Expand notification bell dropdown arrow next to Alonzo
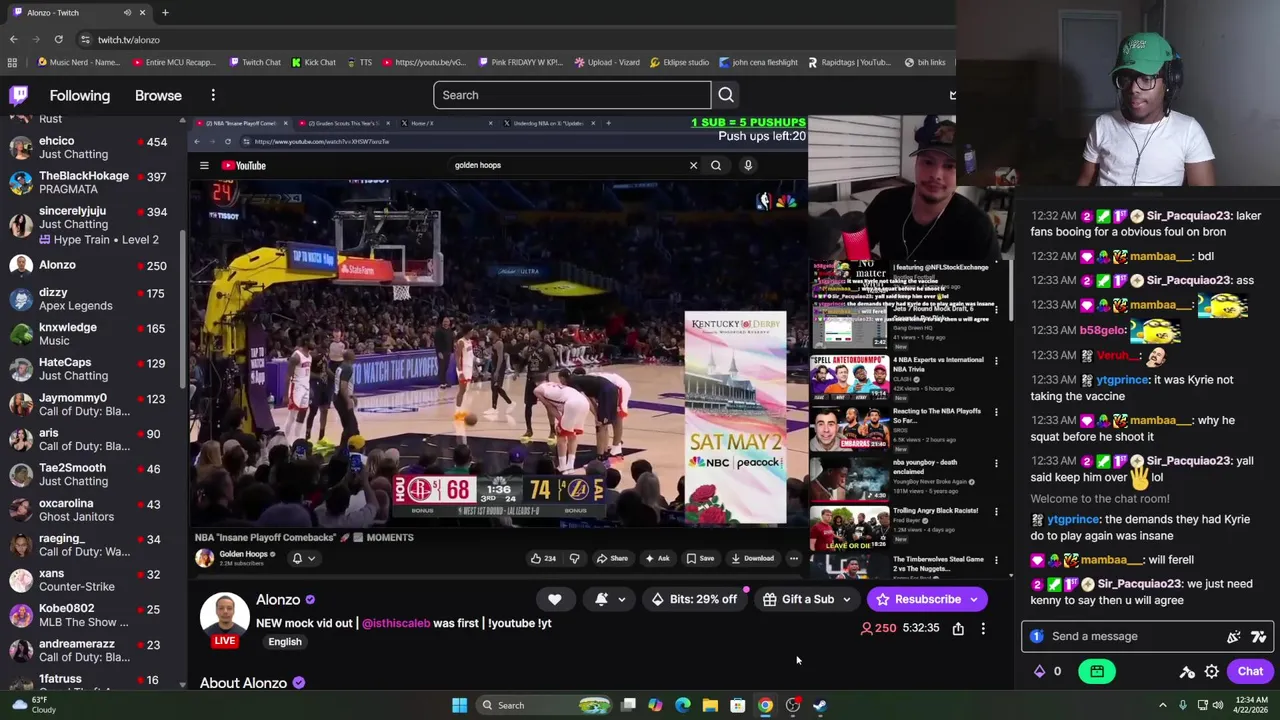The image size is (1280, 720). 622,599
